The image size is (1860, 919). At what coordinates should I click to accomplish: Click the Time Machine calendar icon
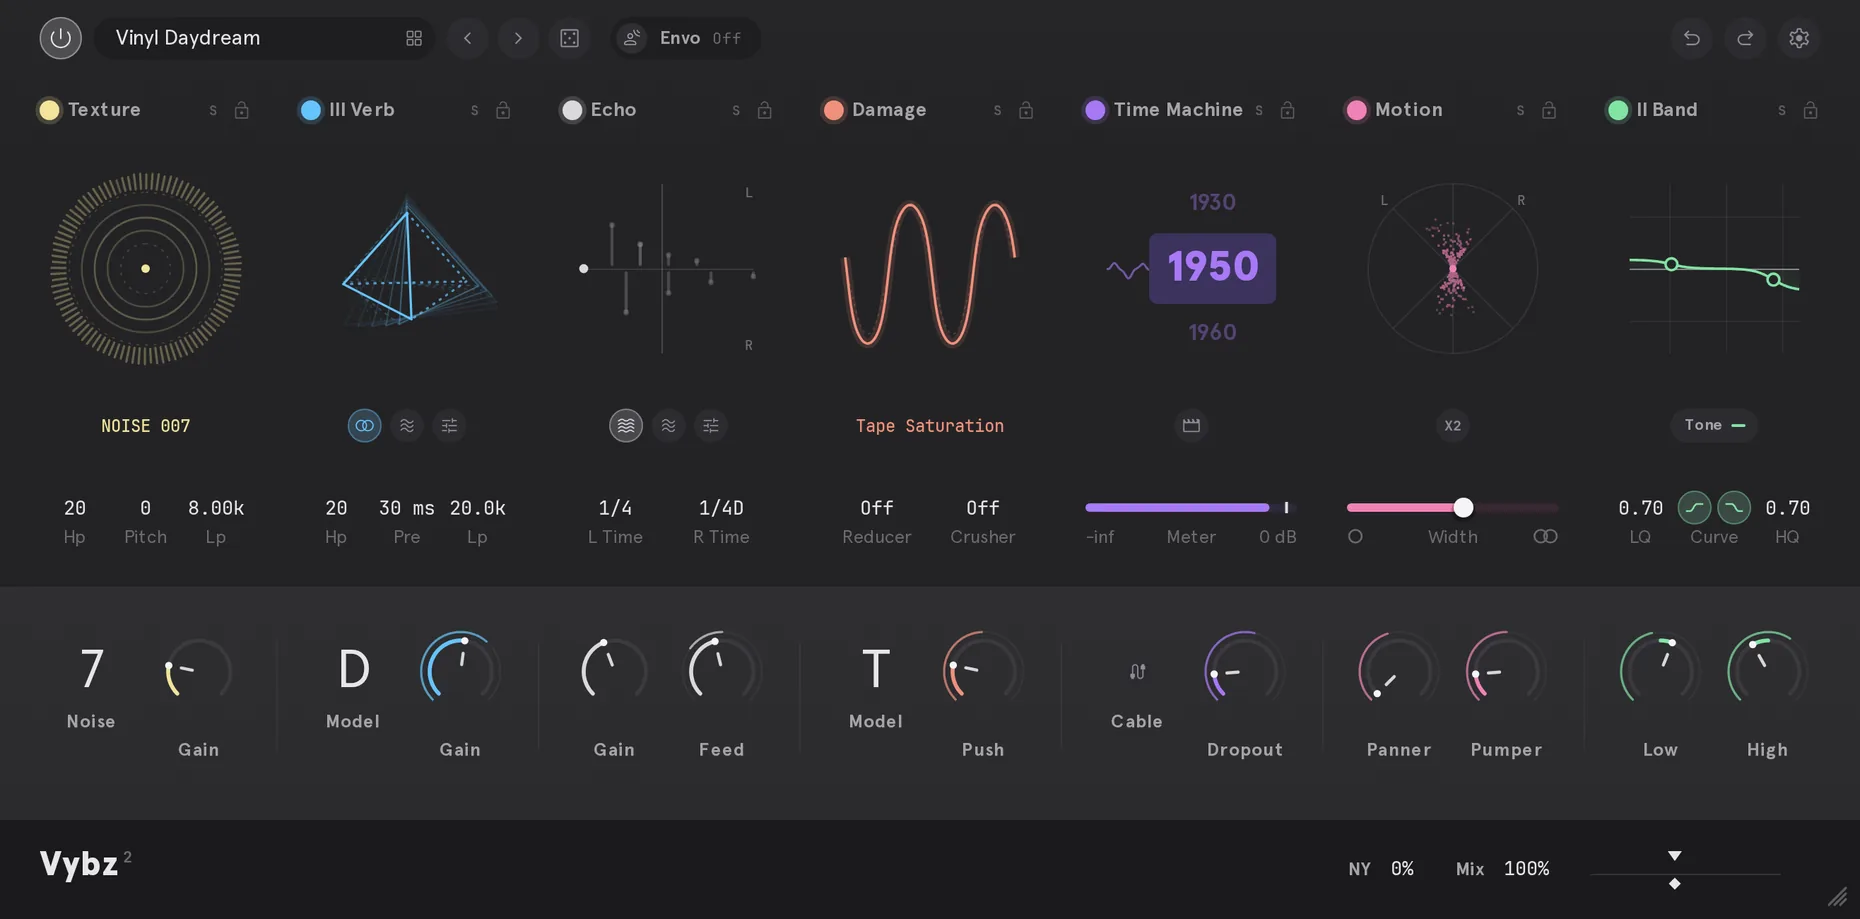(x=1191, y=426)
